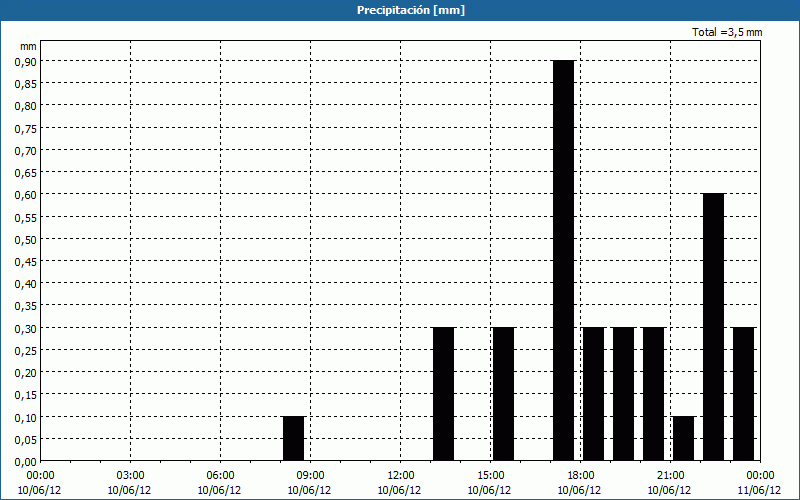Image resolution: width=800 pixels, height=500 pixels.
Task: Click the 0,45 y-axis label
Action: [25, 261]
